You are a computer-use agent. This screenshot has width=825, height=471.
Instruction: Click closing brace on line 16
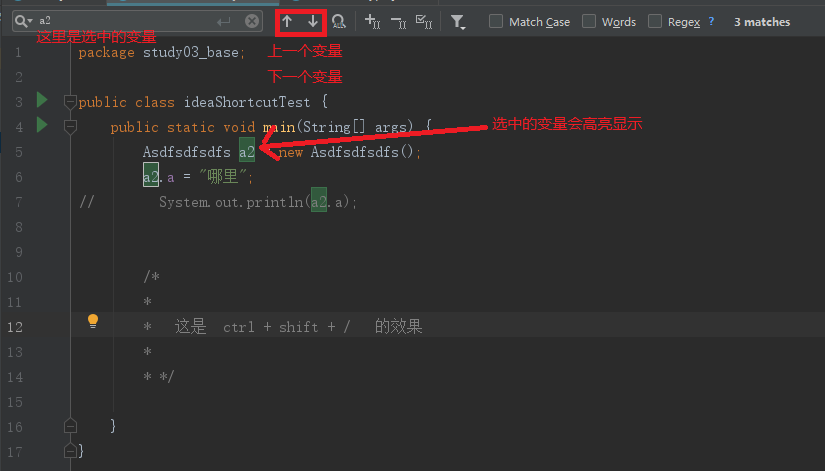113,426
